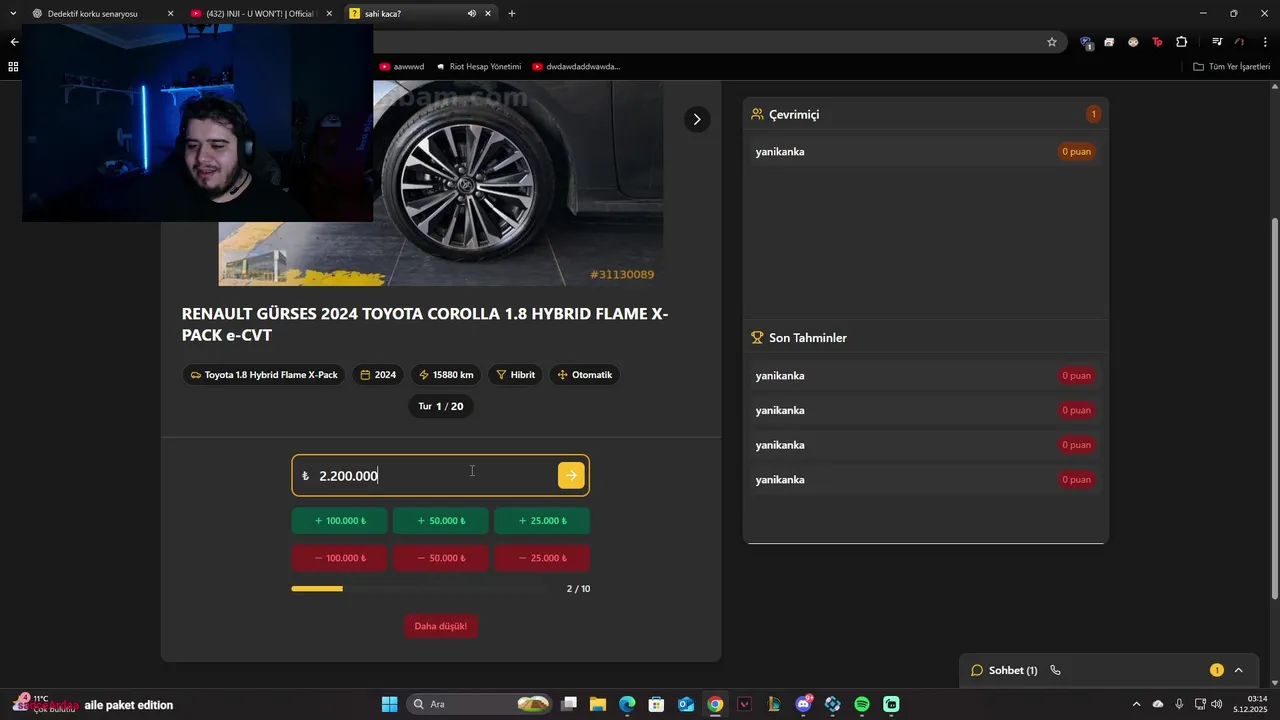Open the round face extension icon
The width and height of the screenshot is (1280, 720).
[1133, 42]
